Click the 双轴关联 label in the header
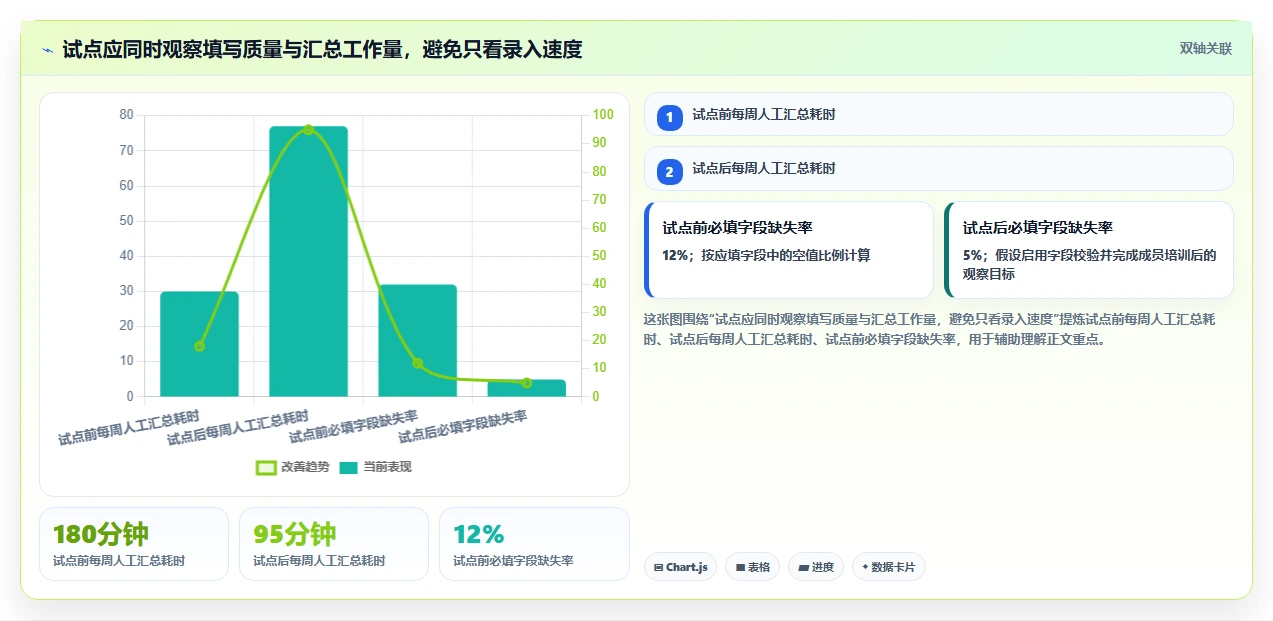This screenshot has height=621, width=1273. (1206, 49)
